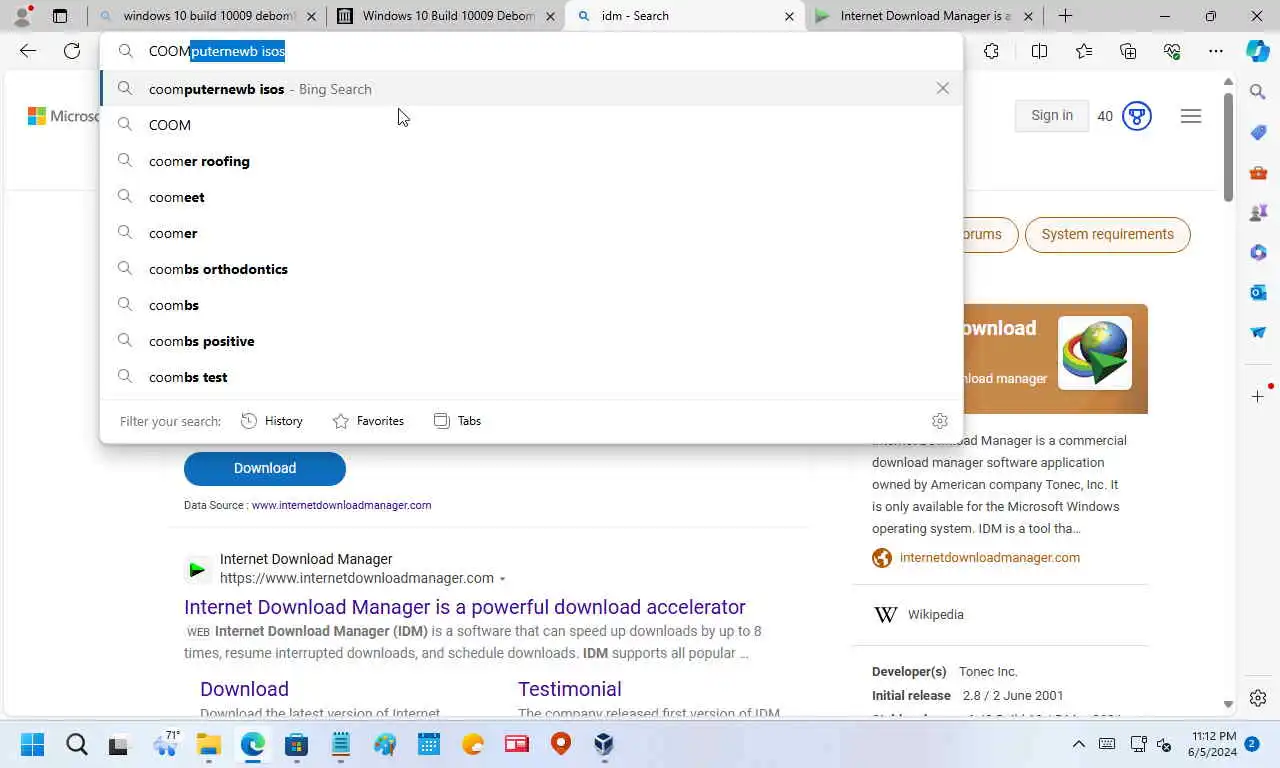1280x768 pixels.
Task: Open the sidebar Shopping tag icon
Action: click(x=1258, y=132)
